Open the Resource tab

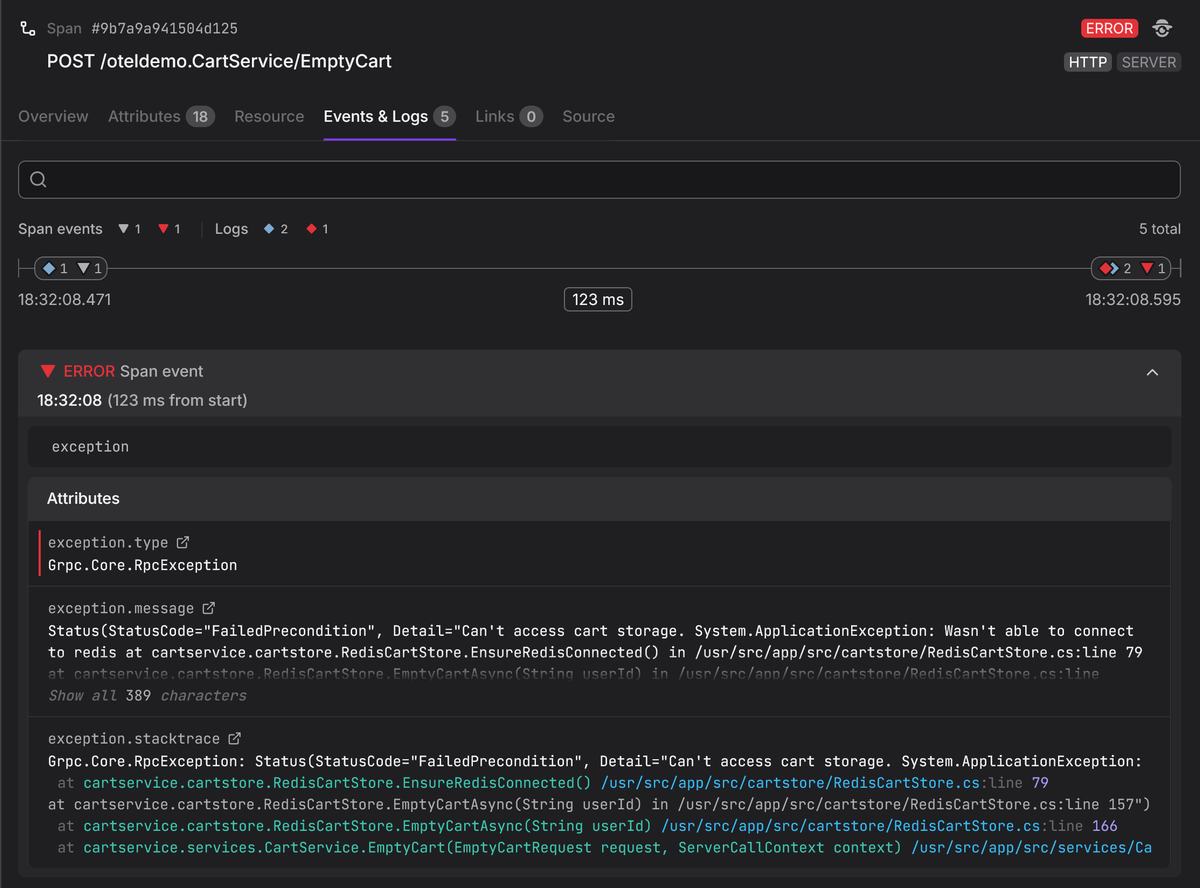coord(269,116)
